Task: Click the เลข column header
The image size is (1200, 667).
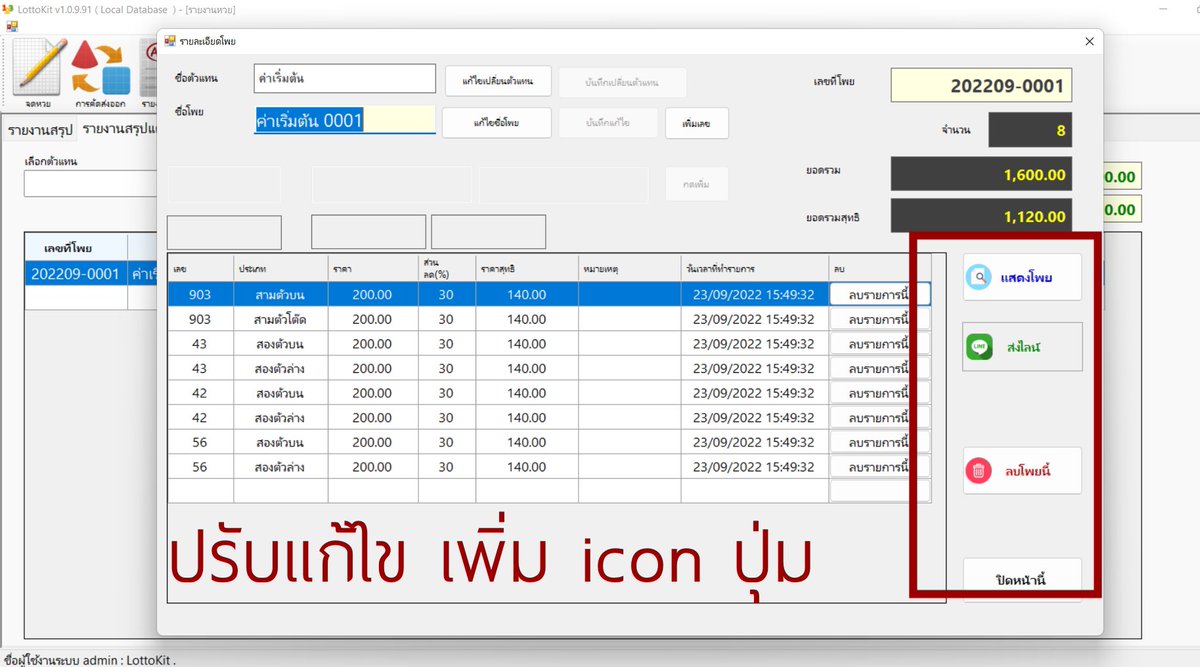Action: (200, 268)
